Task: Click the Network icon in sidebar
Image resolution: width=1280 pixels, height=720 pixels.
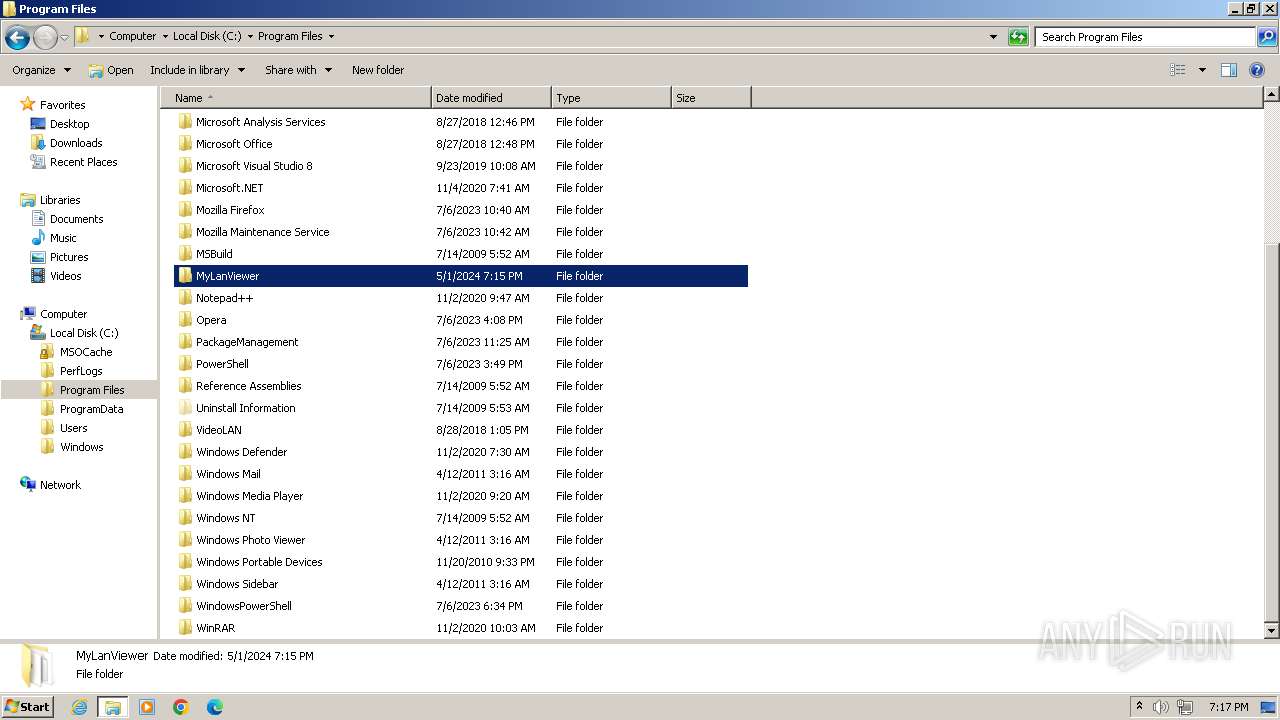Action: pos(27,484)
